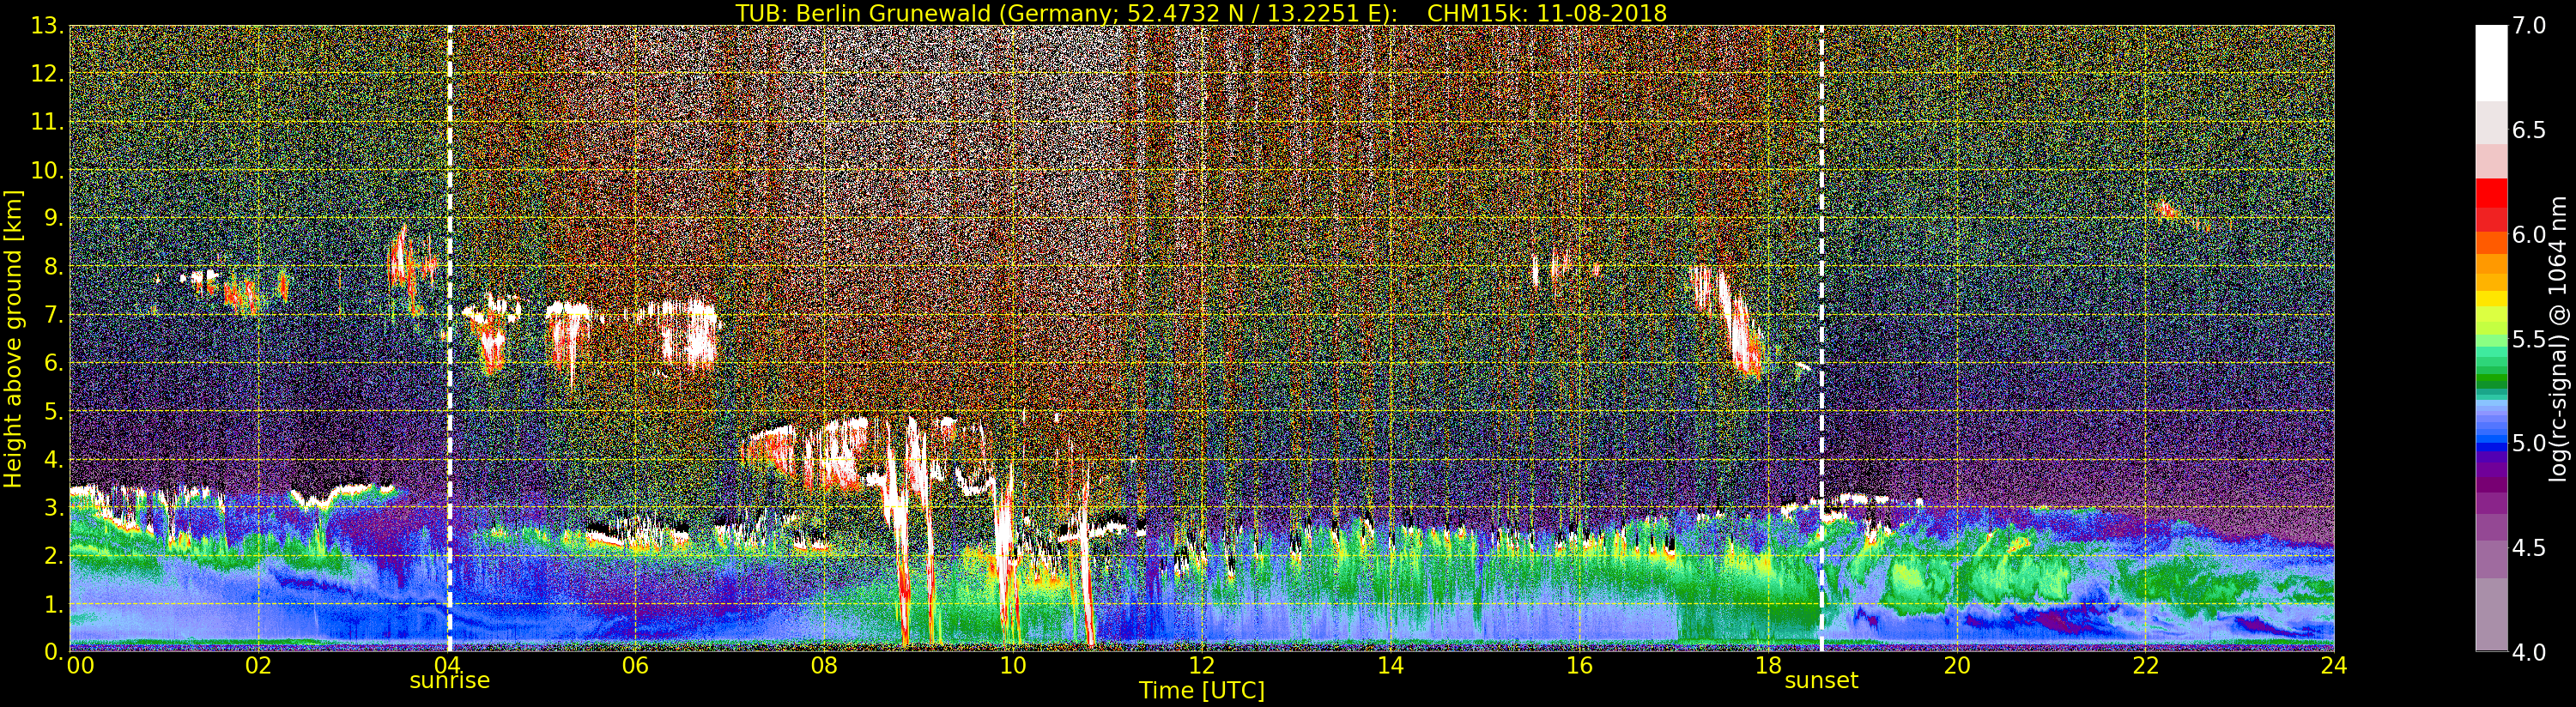Click the white top of the colorbar
This screenshot has height=707, width=2576.
(2491, 62)
